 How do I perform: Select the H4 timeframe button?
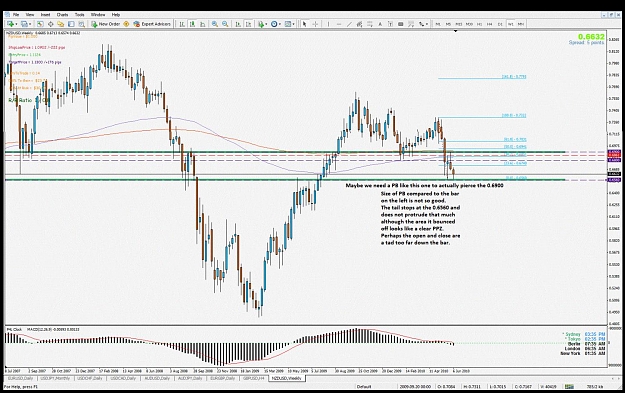click(489, 24)
